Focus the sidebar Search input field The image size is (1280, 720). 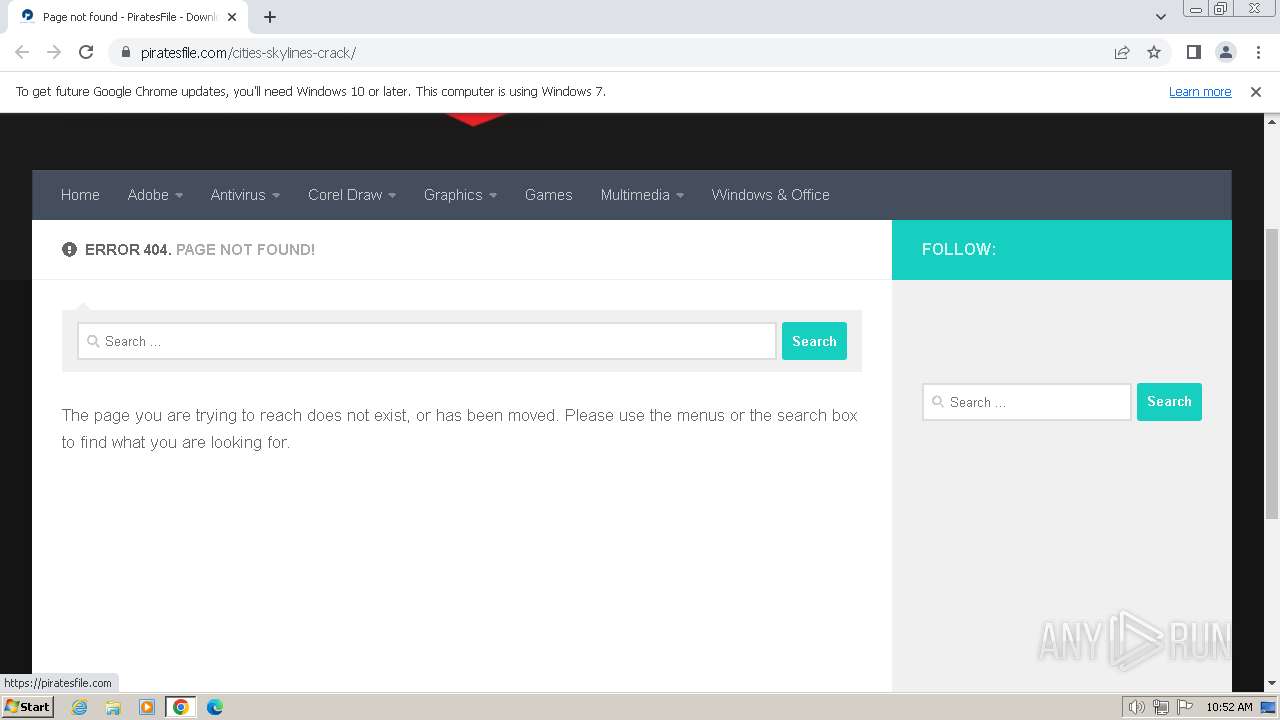pos(1027,402)
